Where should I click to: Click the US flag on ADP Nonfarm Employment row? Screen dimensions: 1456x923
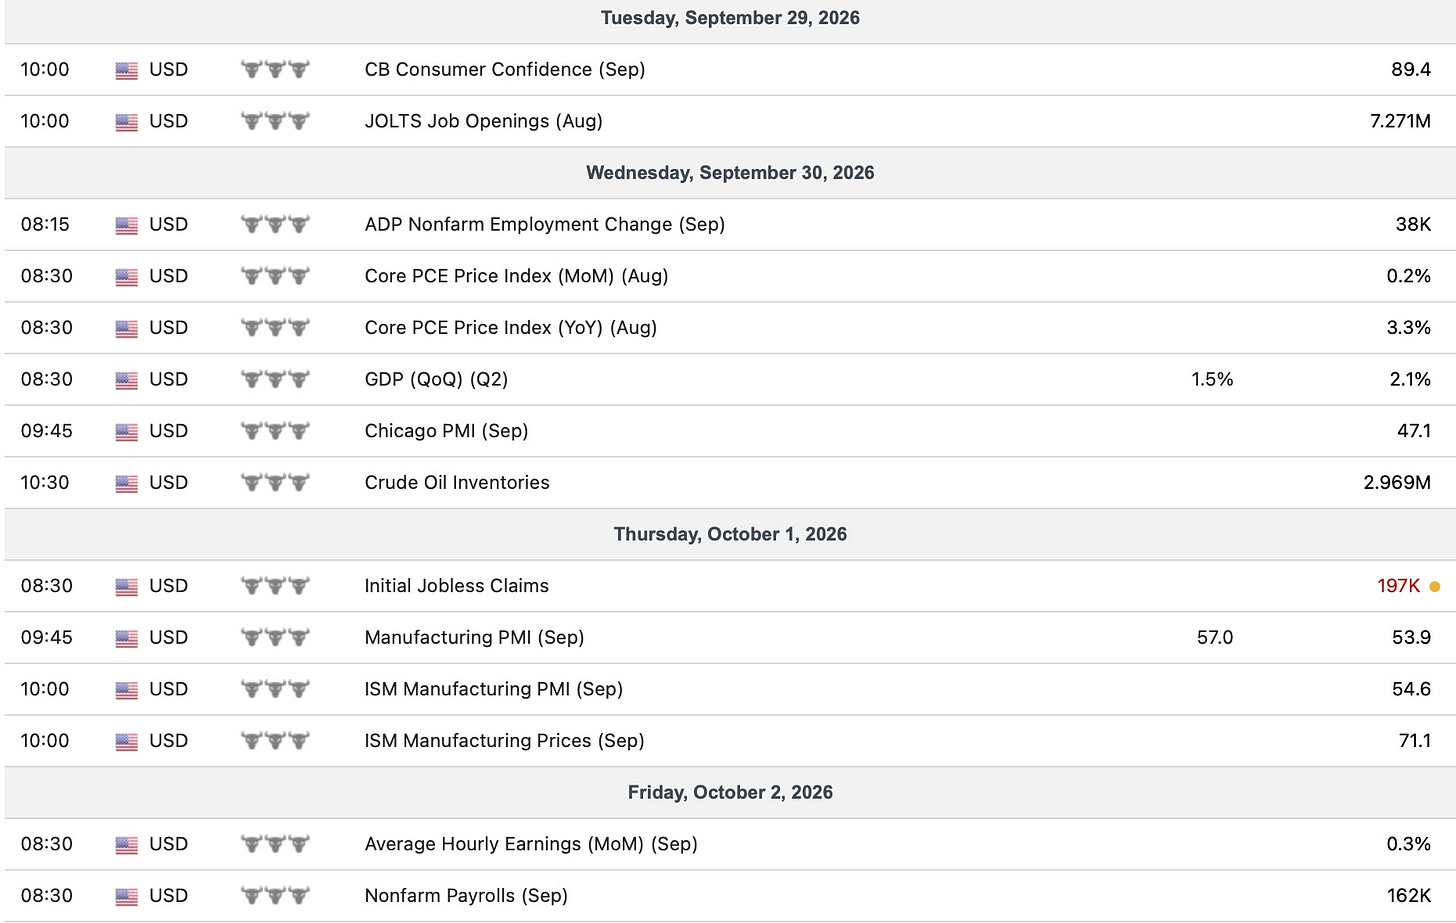[126, 225]
